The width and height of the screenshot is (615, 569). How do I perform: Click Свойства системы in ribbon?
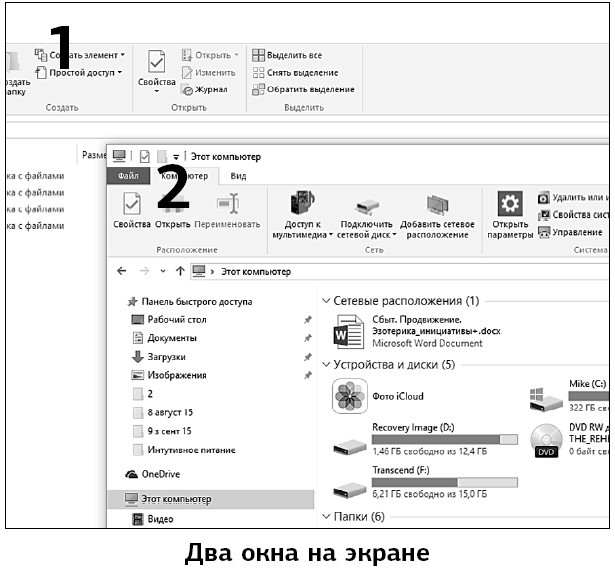tap(574, 215)
